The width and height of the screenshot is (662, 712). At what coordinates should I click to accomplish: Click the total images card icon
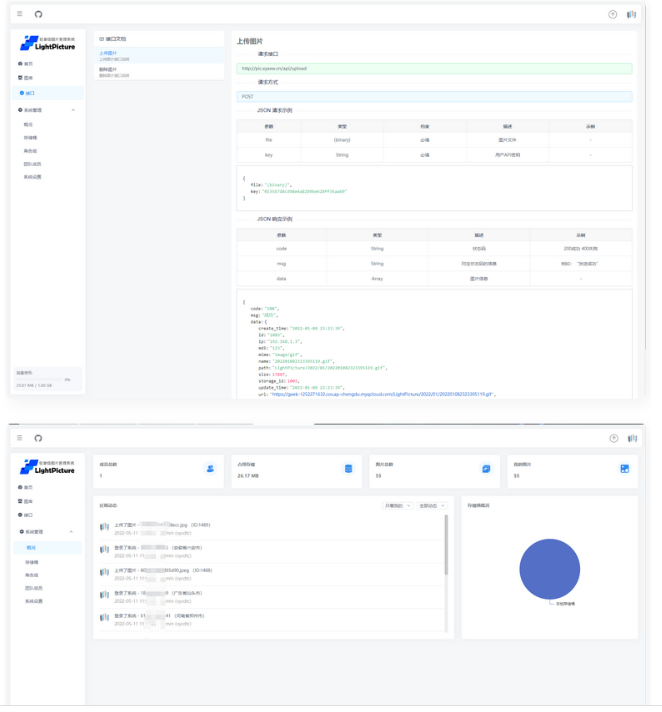click(x=486, y=469)
